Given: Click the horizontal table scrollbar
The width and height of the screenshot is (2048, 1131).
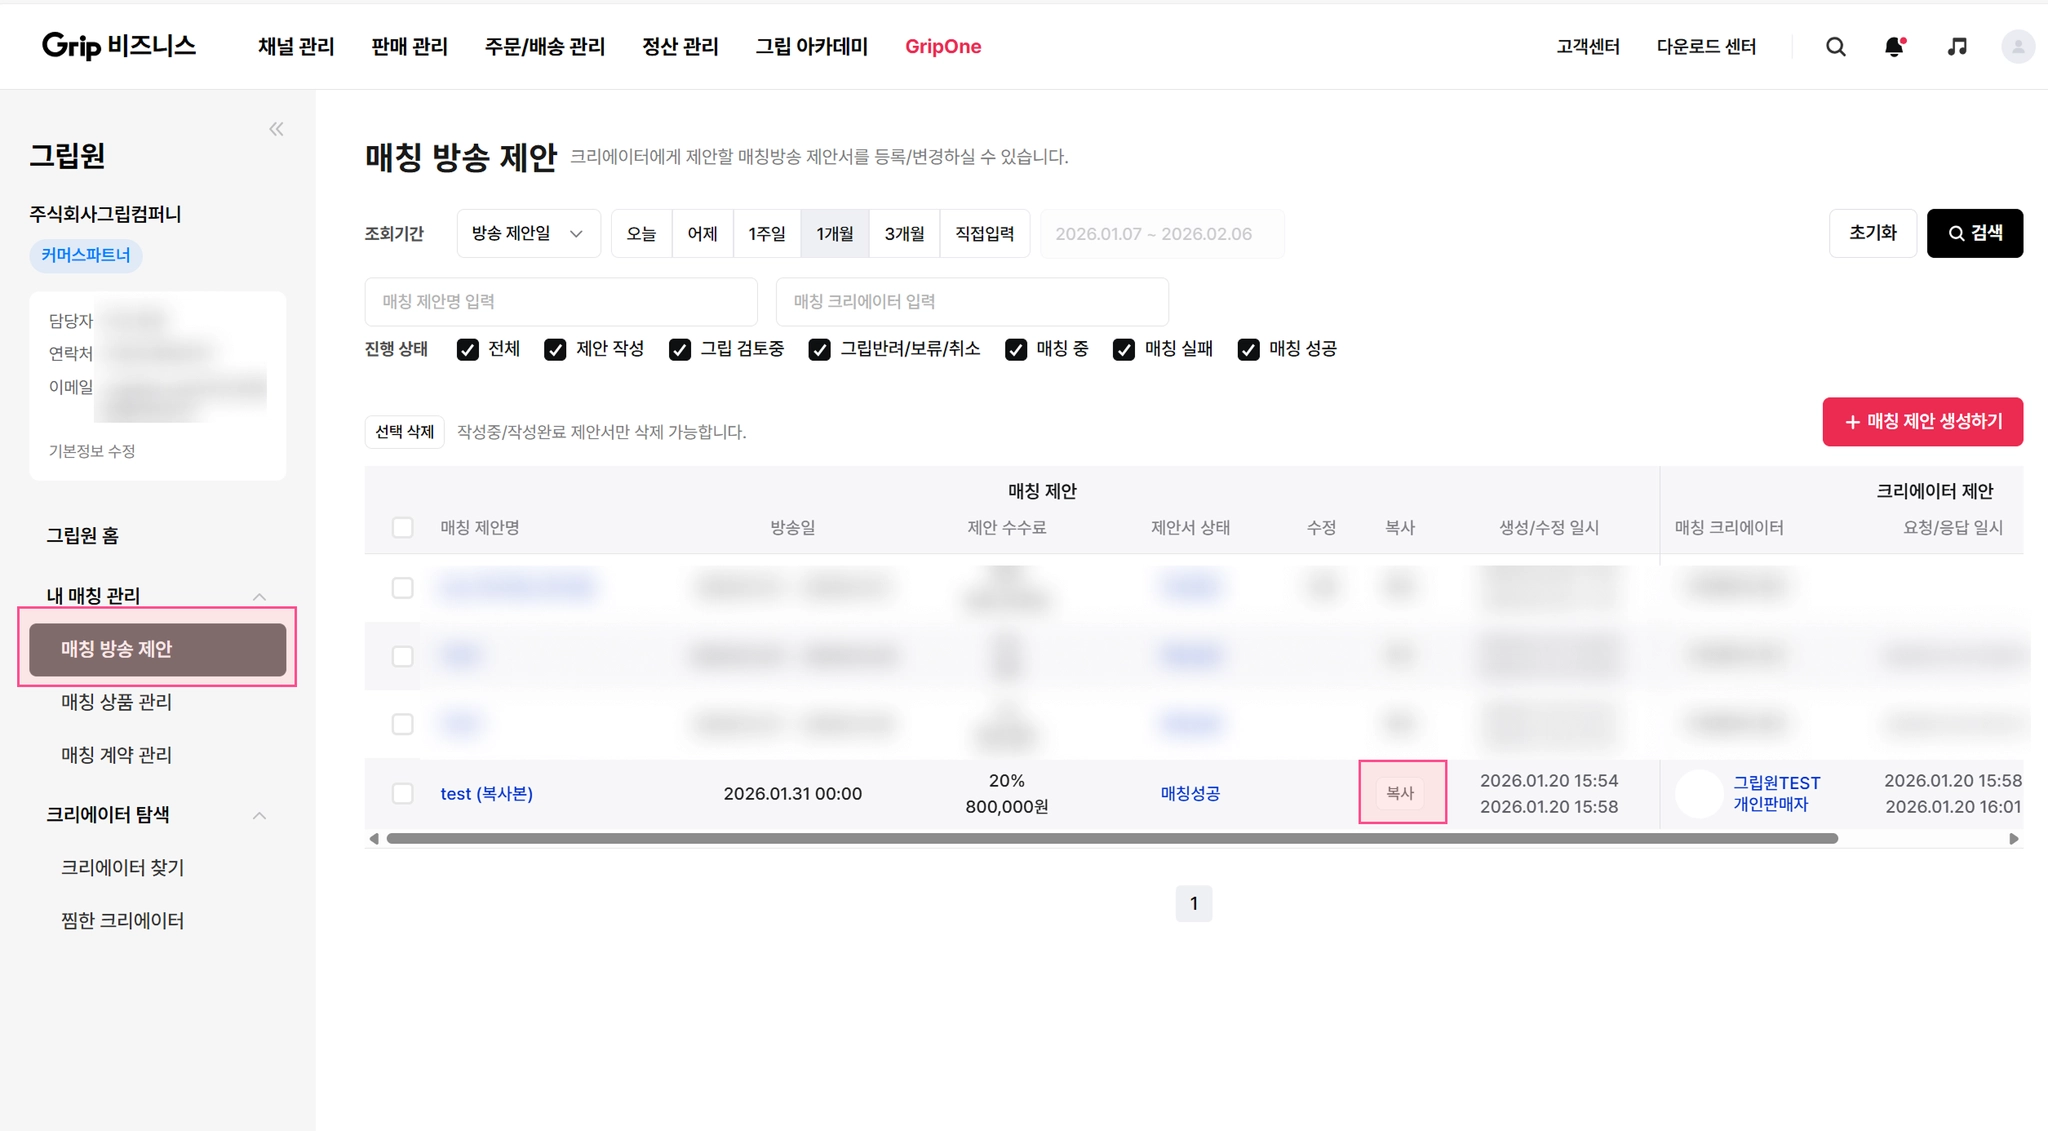Looking at the screenshot, I should point(1110,839).
